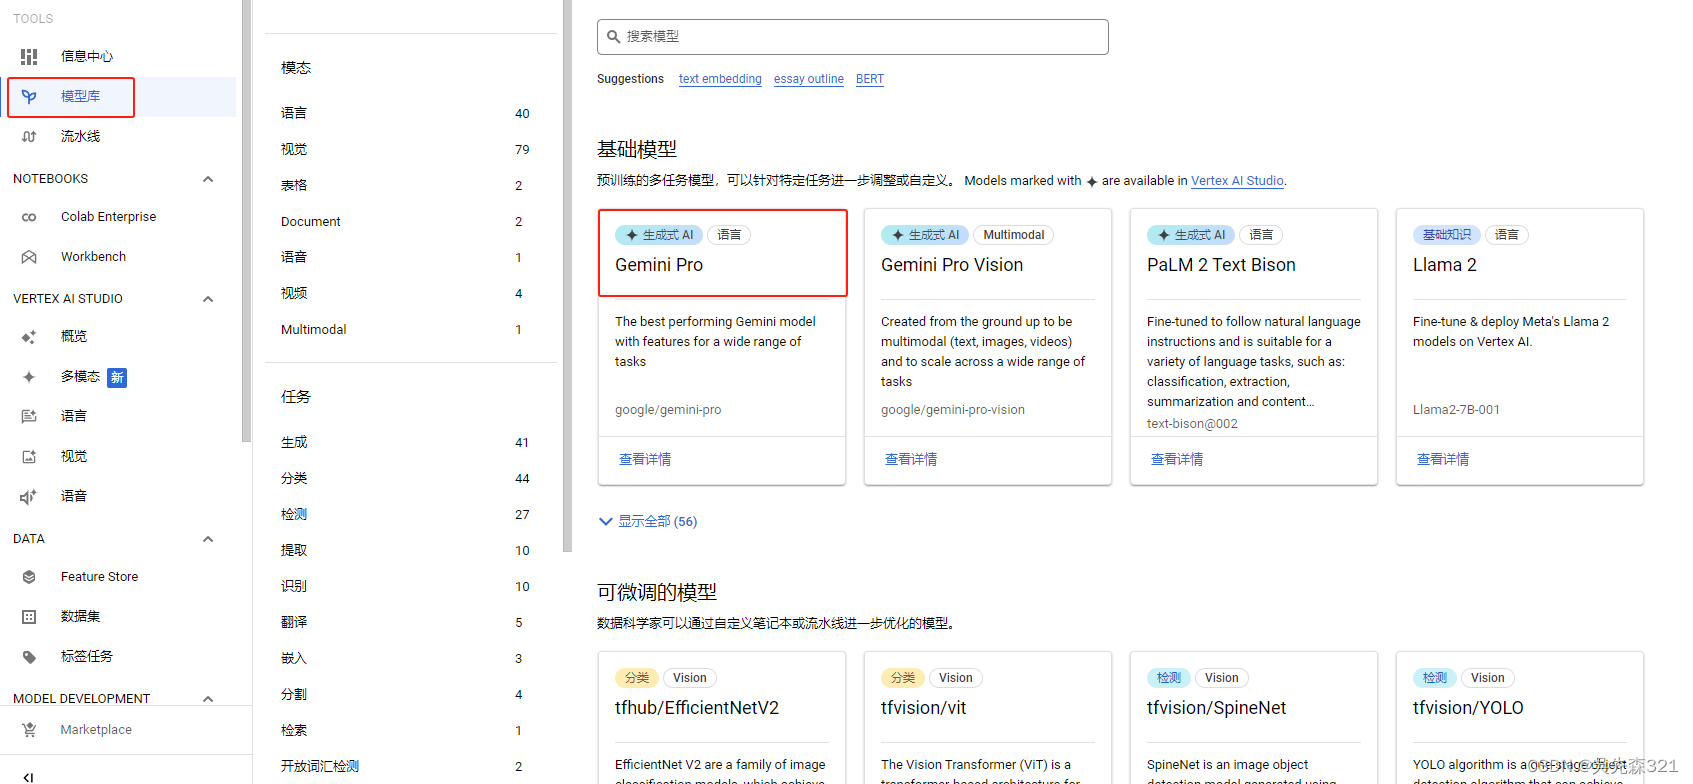
Task: Click the 基础知识 badge on Llama 2
Action: 1446,235
